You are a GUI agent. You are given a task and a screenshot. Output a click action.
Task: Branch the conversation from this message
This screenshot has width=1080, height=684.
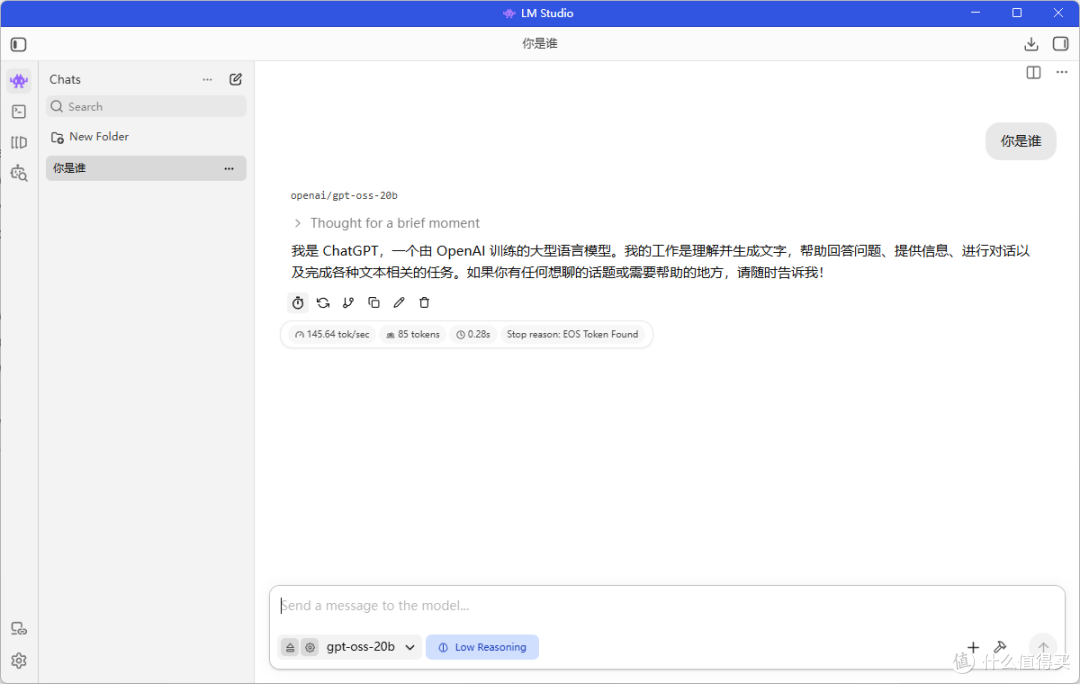349,302
